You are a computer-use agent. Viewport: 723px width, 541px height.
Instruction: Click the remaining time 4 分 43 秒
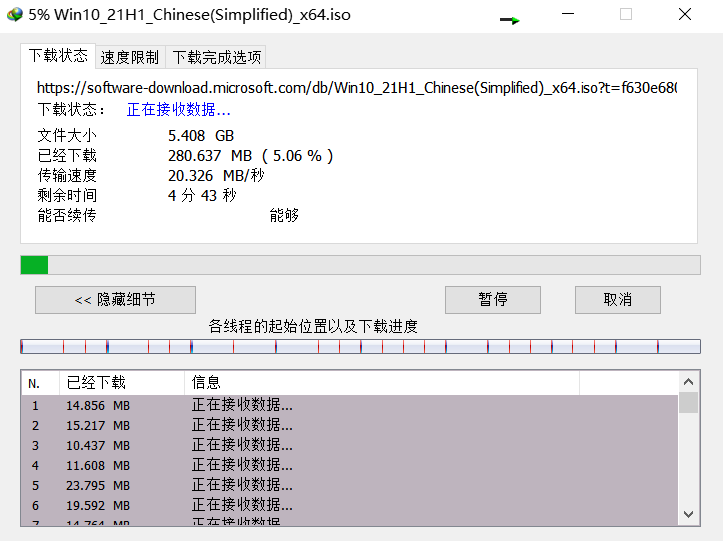(202, 196)
